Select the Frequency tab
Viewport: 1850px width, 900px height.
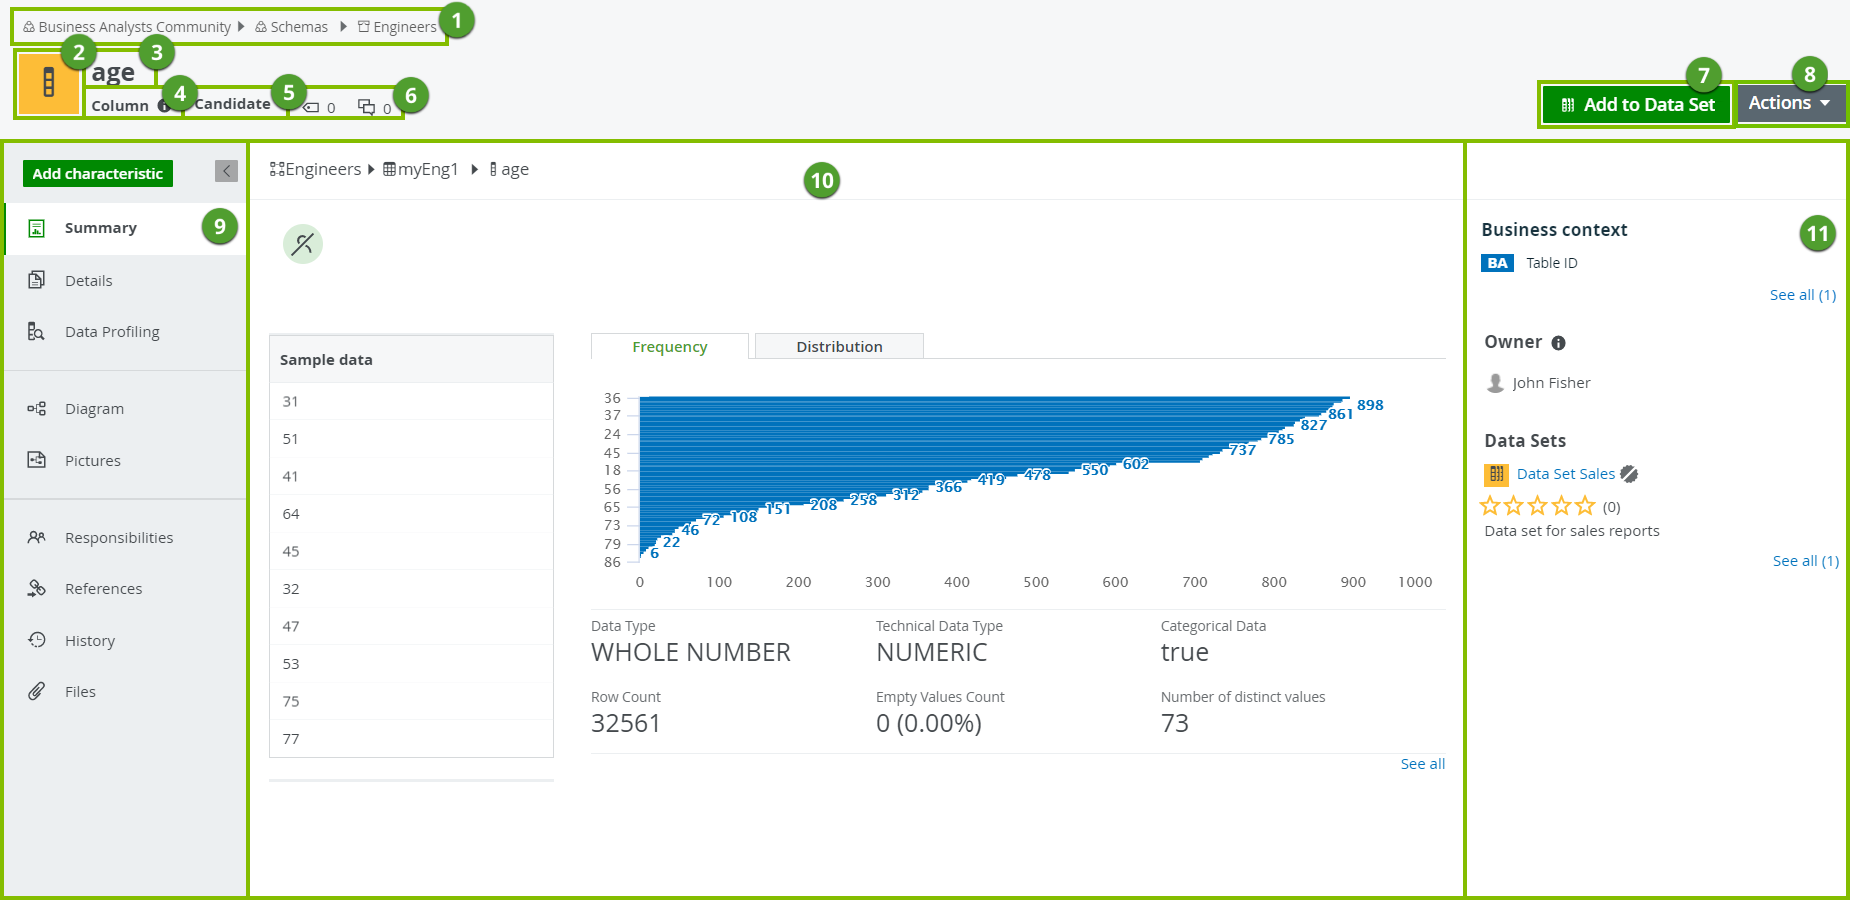point(669,347)
